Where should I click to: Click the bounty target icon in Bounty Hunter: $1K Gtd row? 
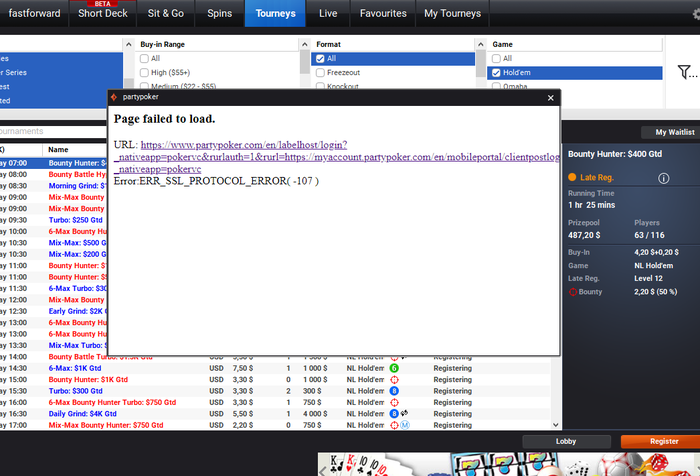[394, 380]
